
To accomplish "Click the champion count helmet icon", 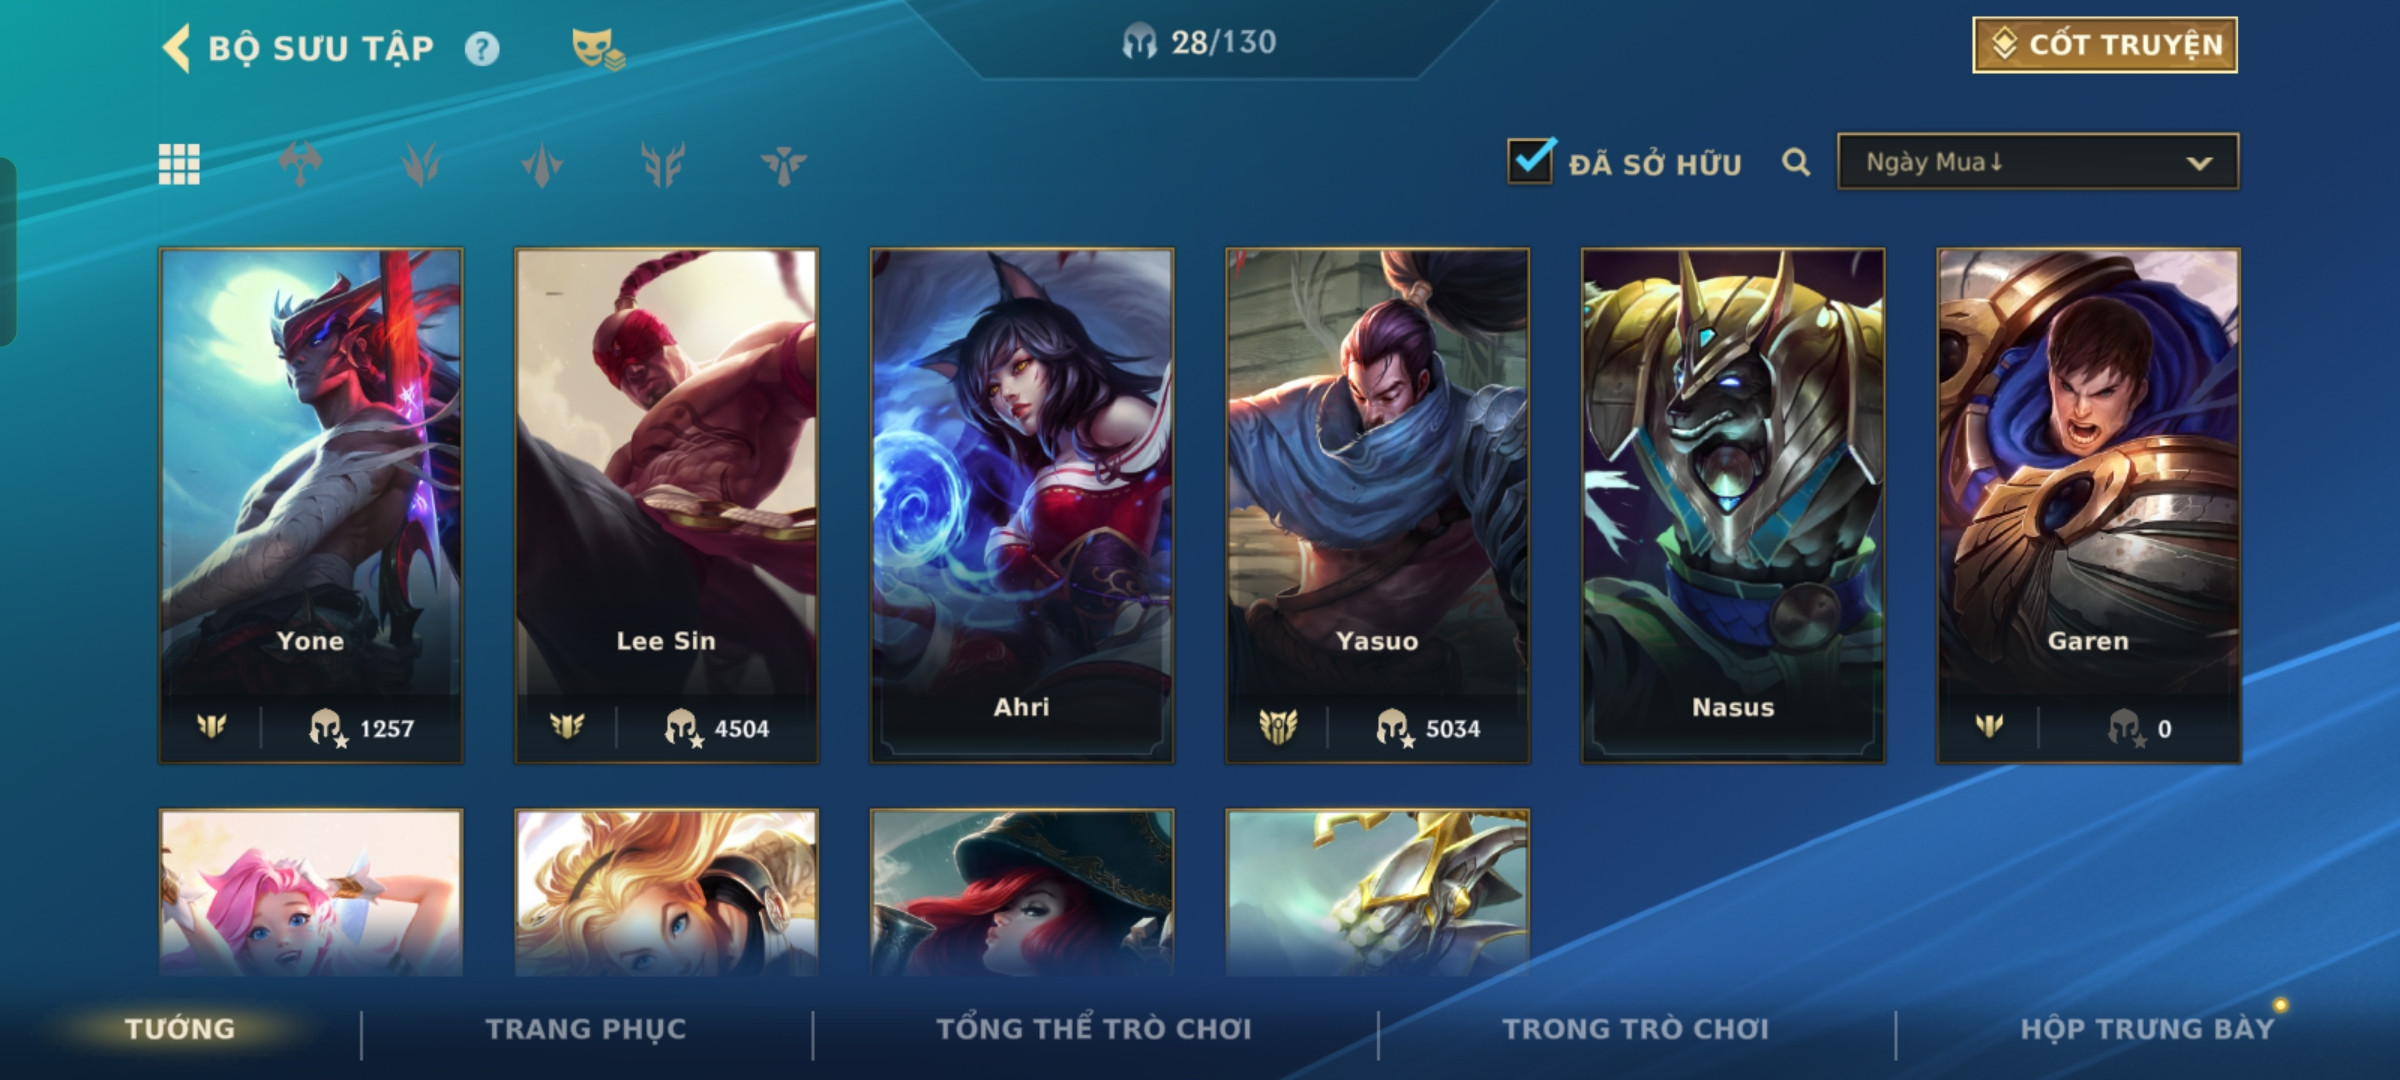I will point(1139,42).
